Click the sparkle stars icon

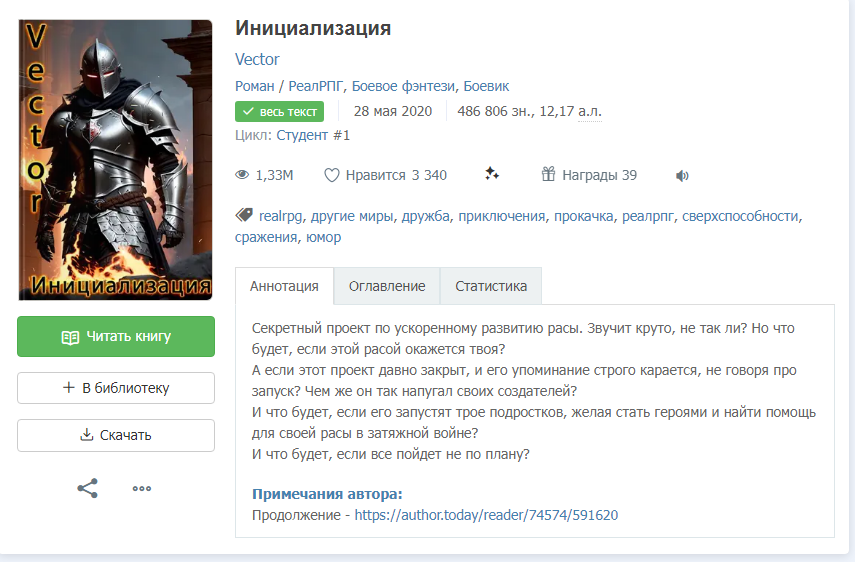(x=492, y=174)
